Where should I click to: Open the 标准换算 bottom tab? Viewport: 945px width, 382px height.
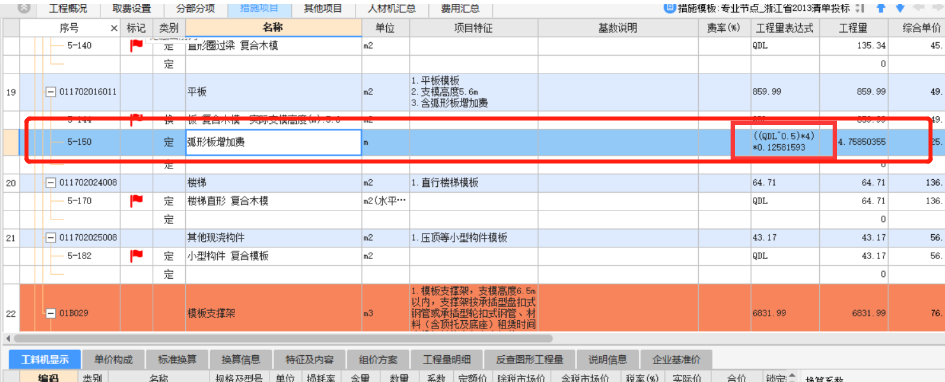(177, 359)
